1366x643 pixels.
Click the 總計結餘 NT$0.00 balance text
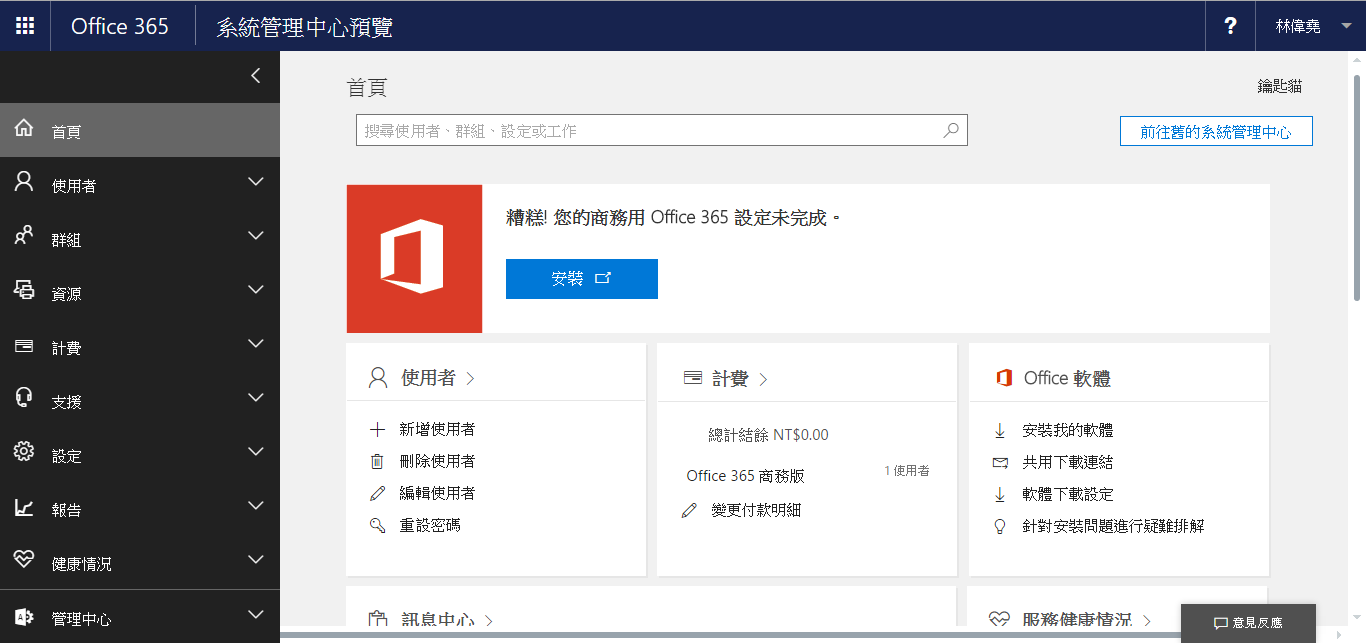pos(768,435)
